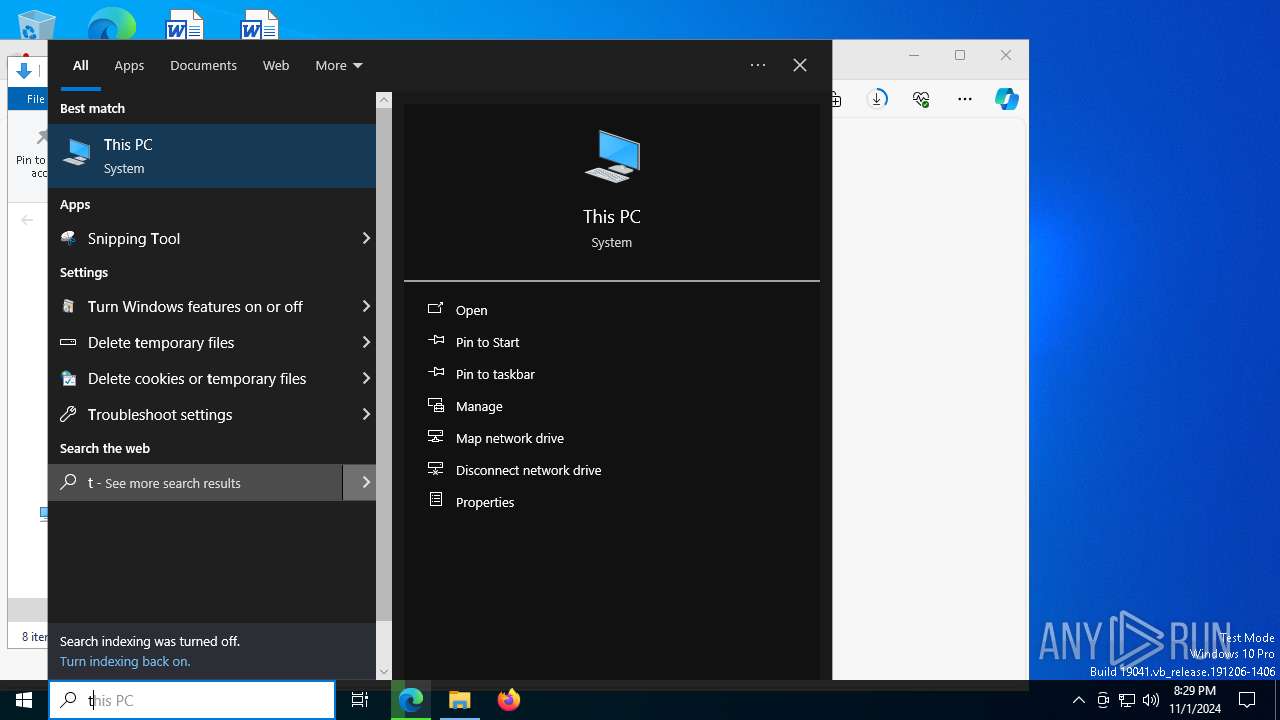Open Task View on the taskbar
Screen dimensions: 1280x720
click(360, 700)
